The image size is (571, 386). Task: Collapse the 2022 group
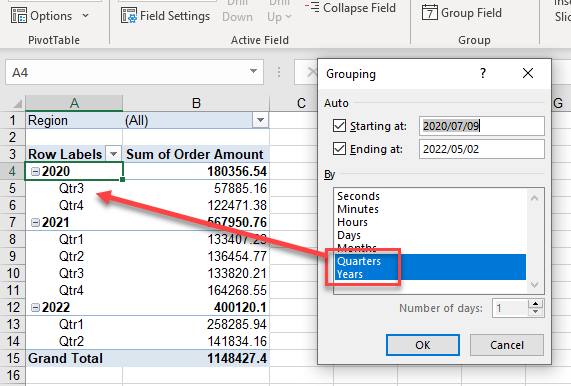coord(35,307)
